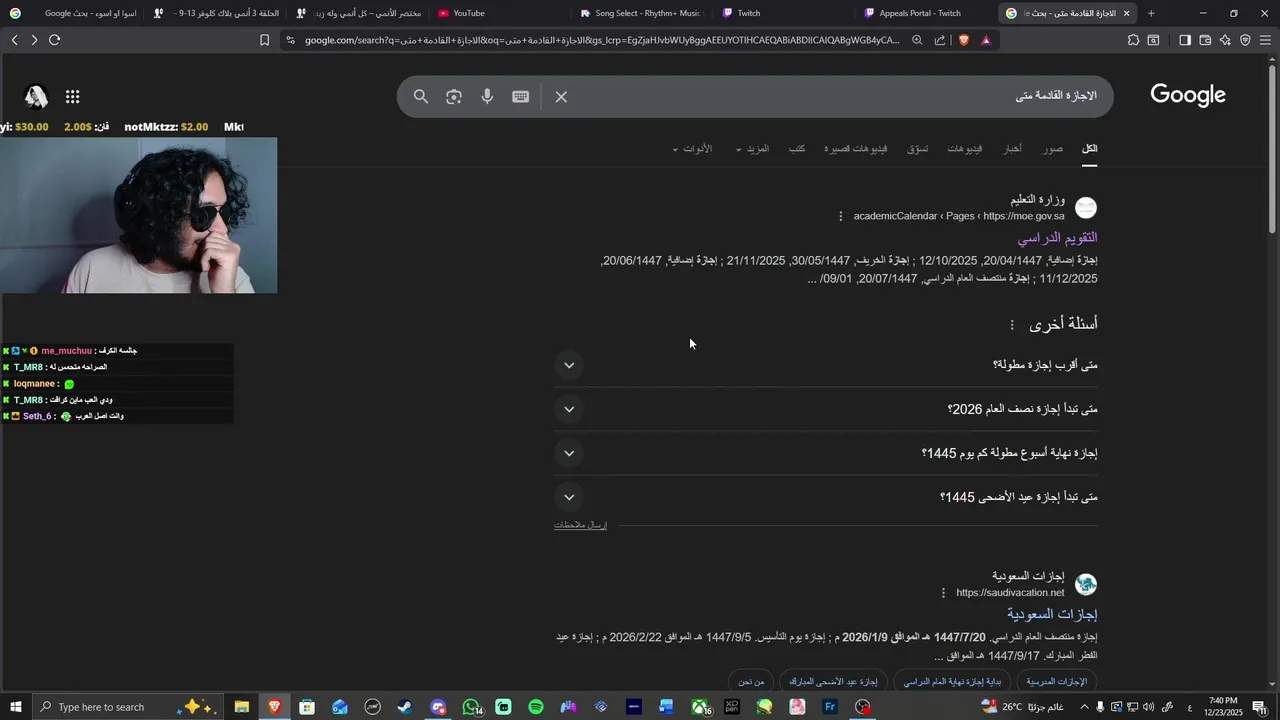Click the Google search magnifier icon
The height and width of the screenshot is (720, 1280).
[421, 97]
